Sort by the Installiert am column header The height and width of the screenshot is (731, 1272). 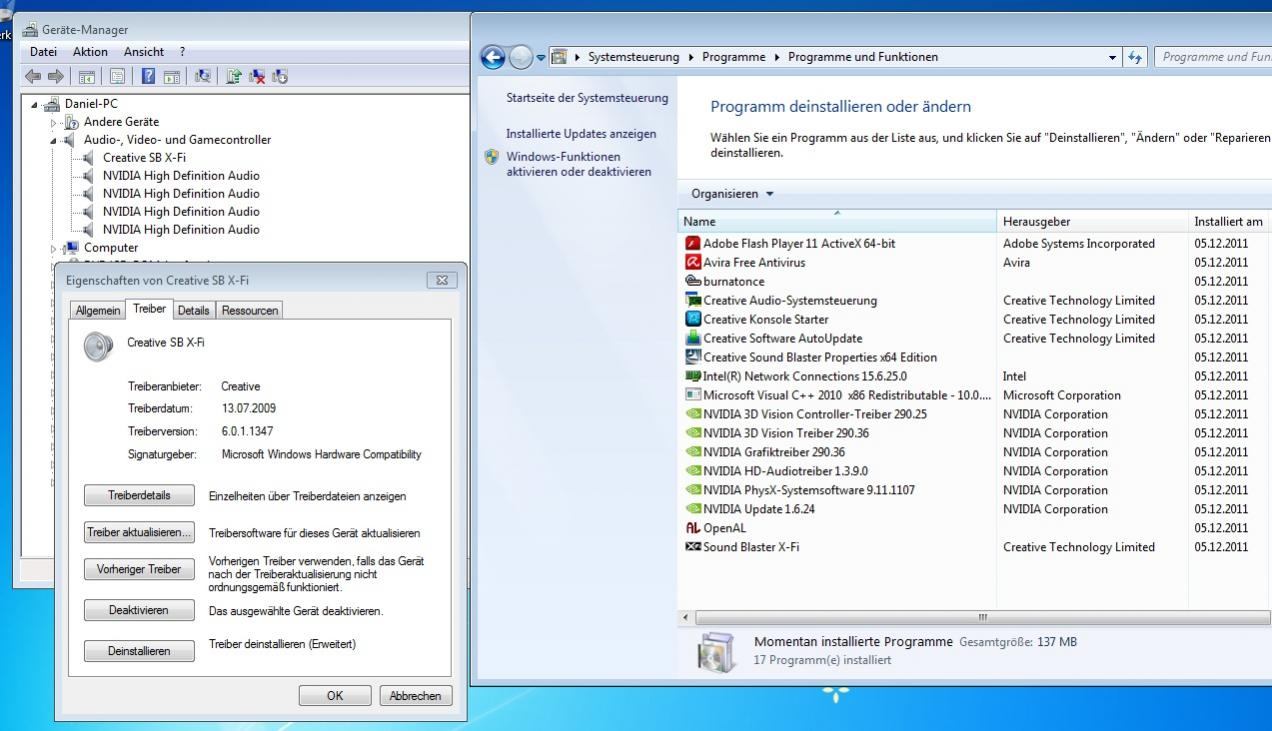click(x=1230, y=220)
